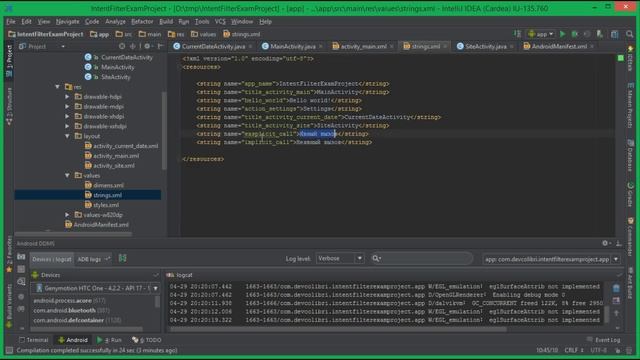Hide the Android DDMS panel
Viewport: 640px width, 360px height.
click(619, 243)
